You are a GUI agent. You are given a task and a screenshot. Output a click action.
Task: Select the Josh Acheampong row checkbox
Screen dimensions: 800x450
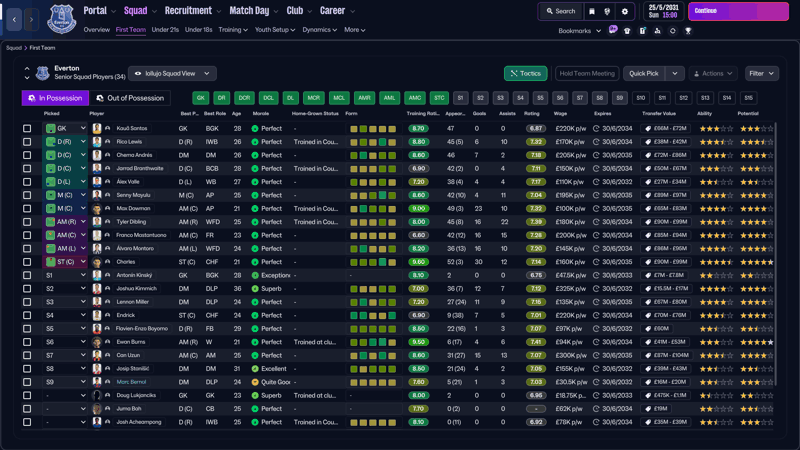[27, 422]
